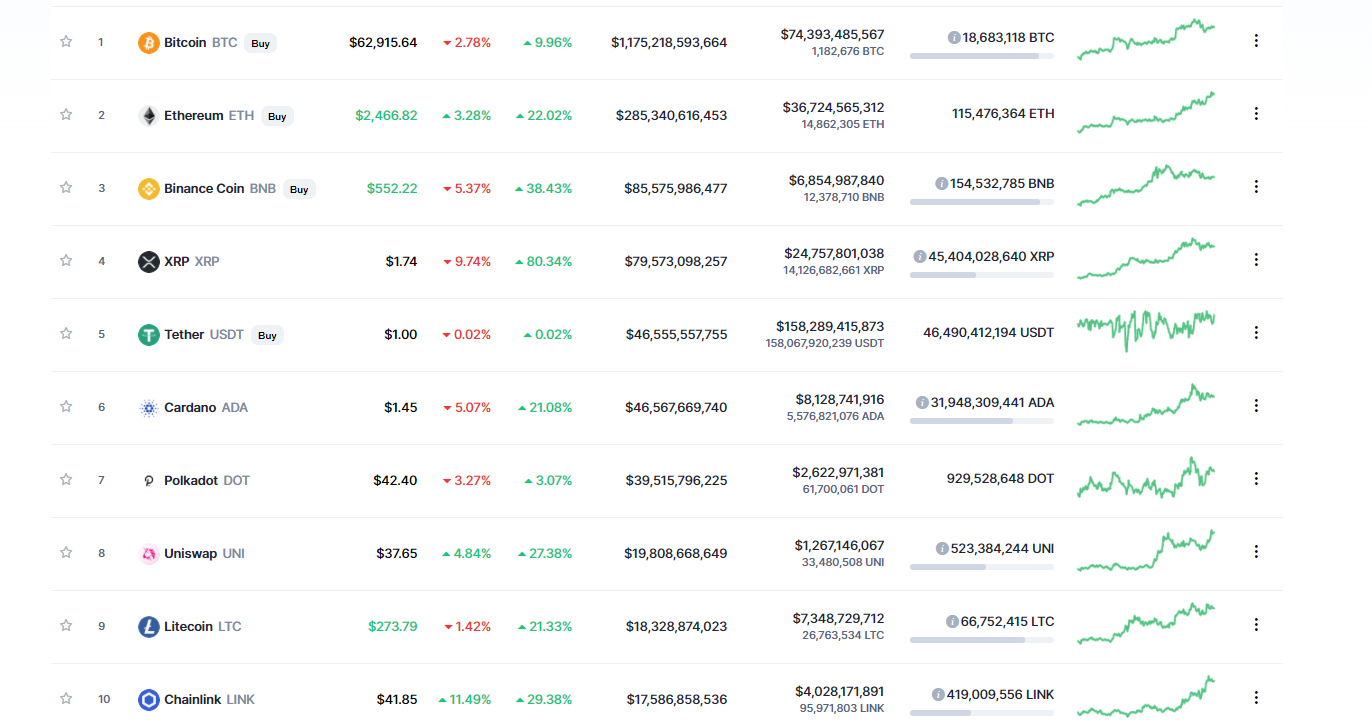Image resolution: width=1372 pixels, height=720 pixels.
Task: Click the Ethereum diamond logo icon
Action: (x=148, y=116)
